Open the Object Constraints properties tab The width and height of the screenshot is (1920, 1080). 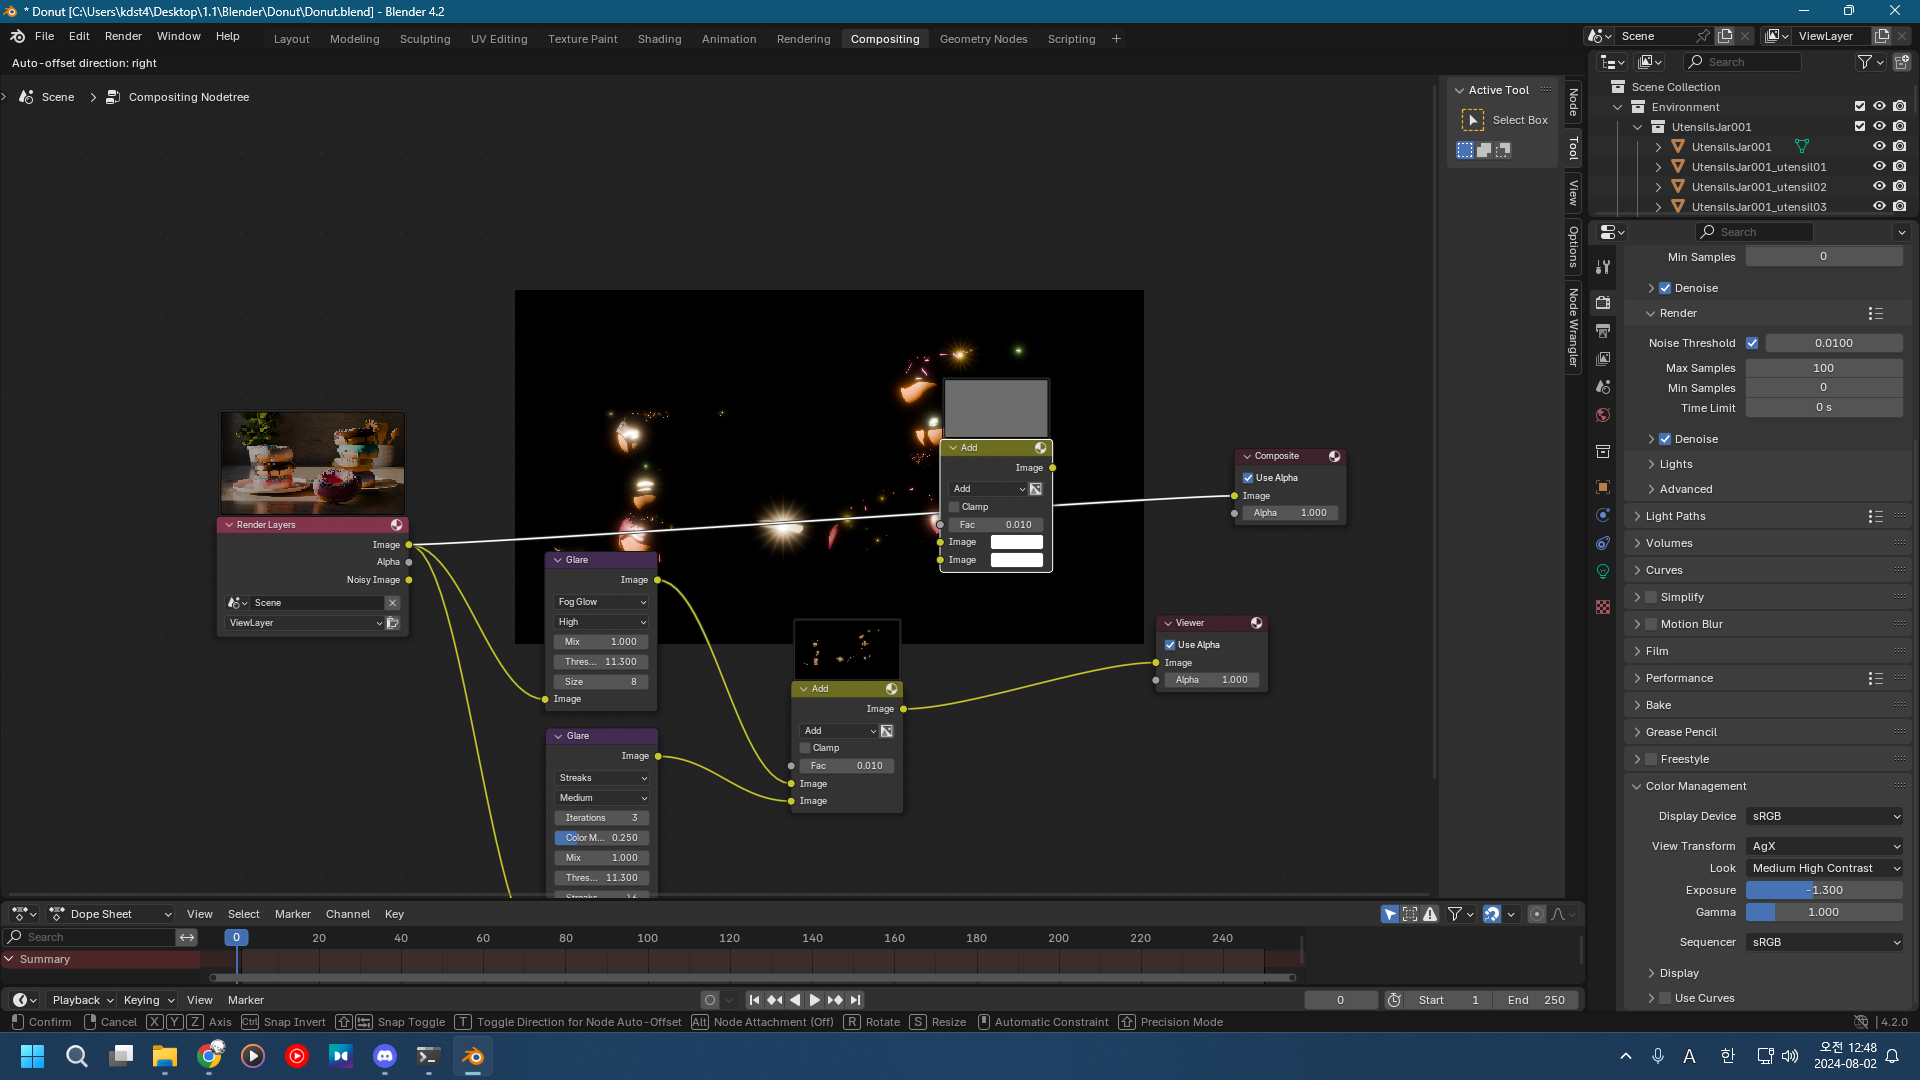click(1603, 543)
